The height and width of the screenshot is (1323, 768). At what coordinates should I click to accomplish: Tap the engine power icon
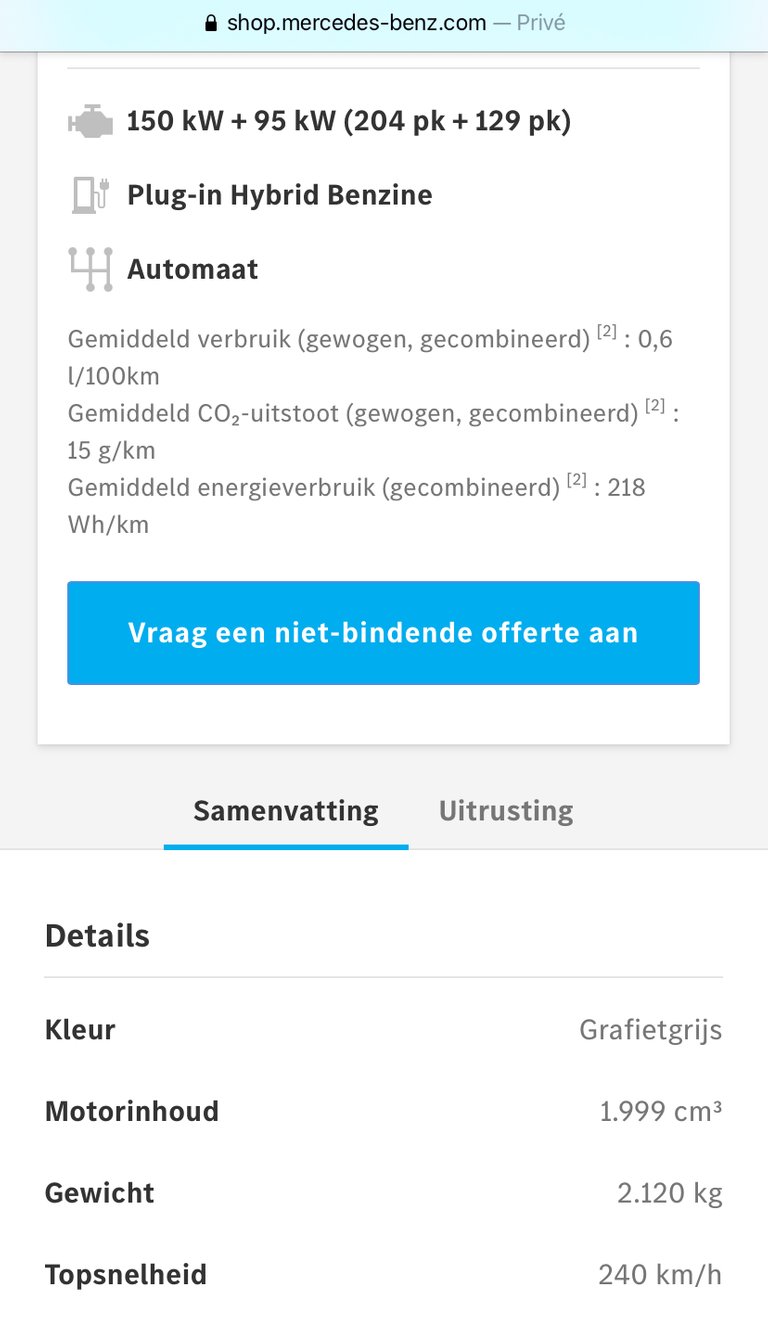(x=90, y=122)
